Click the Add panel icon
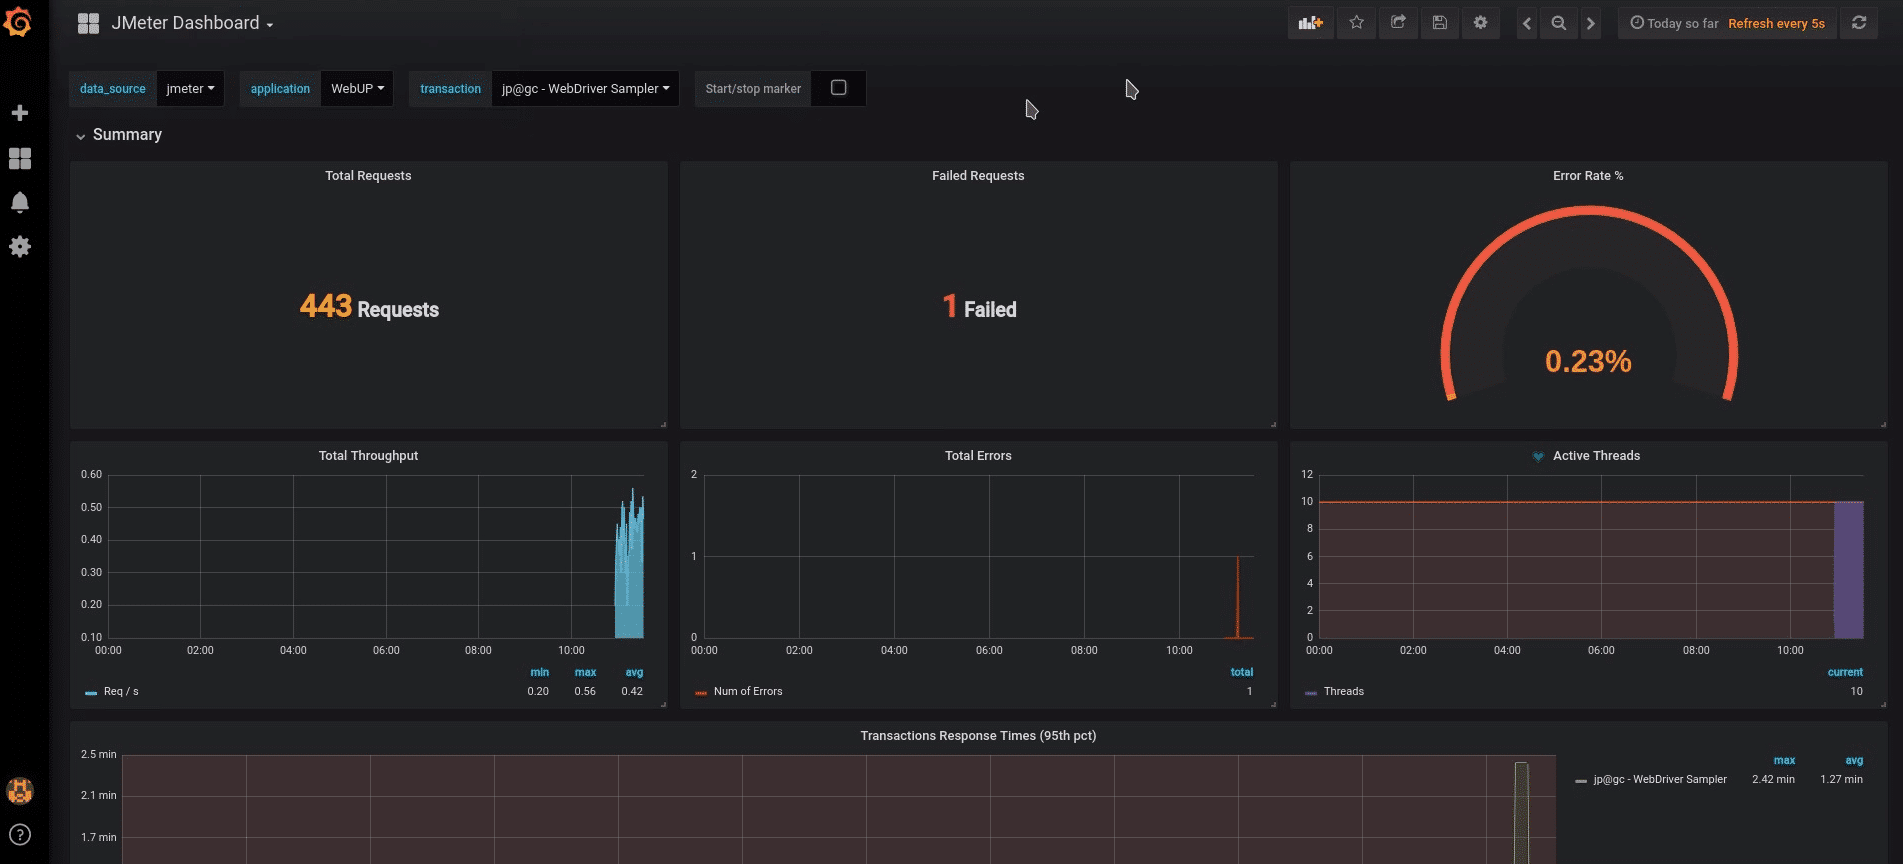The width and height of the screenshot is (1903, 864). 1310,22
